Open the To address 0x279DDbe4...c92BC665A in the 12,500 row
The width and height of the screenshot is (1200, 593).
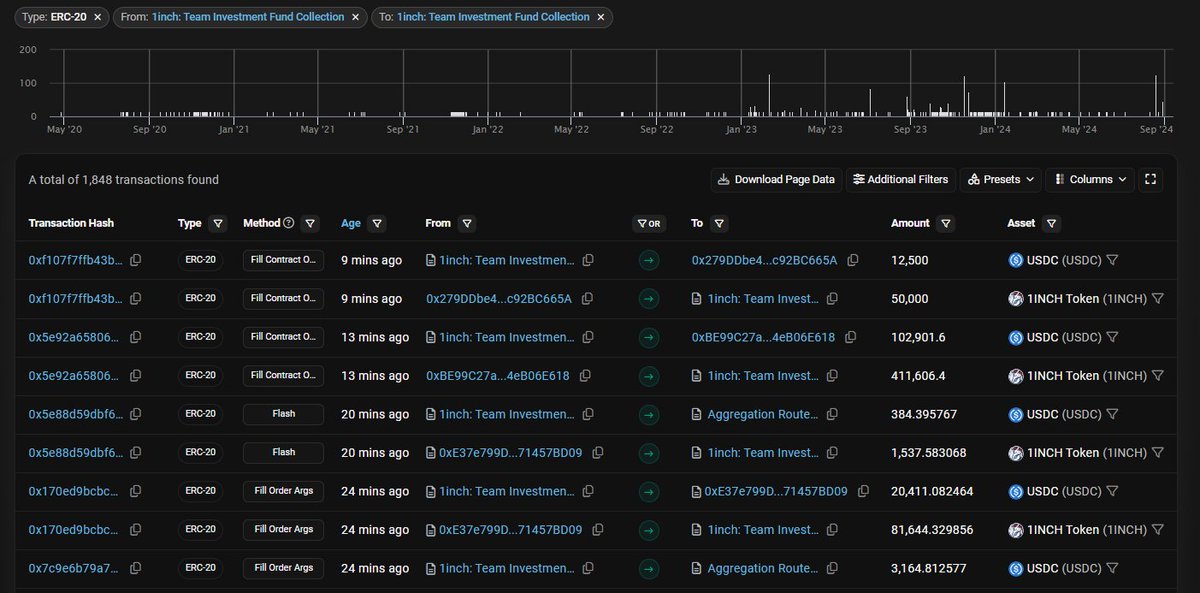(764, 260)
